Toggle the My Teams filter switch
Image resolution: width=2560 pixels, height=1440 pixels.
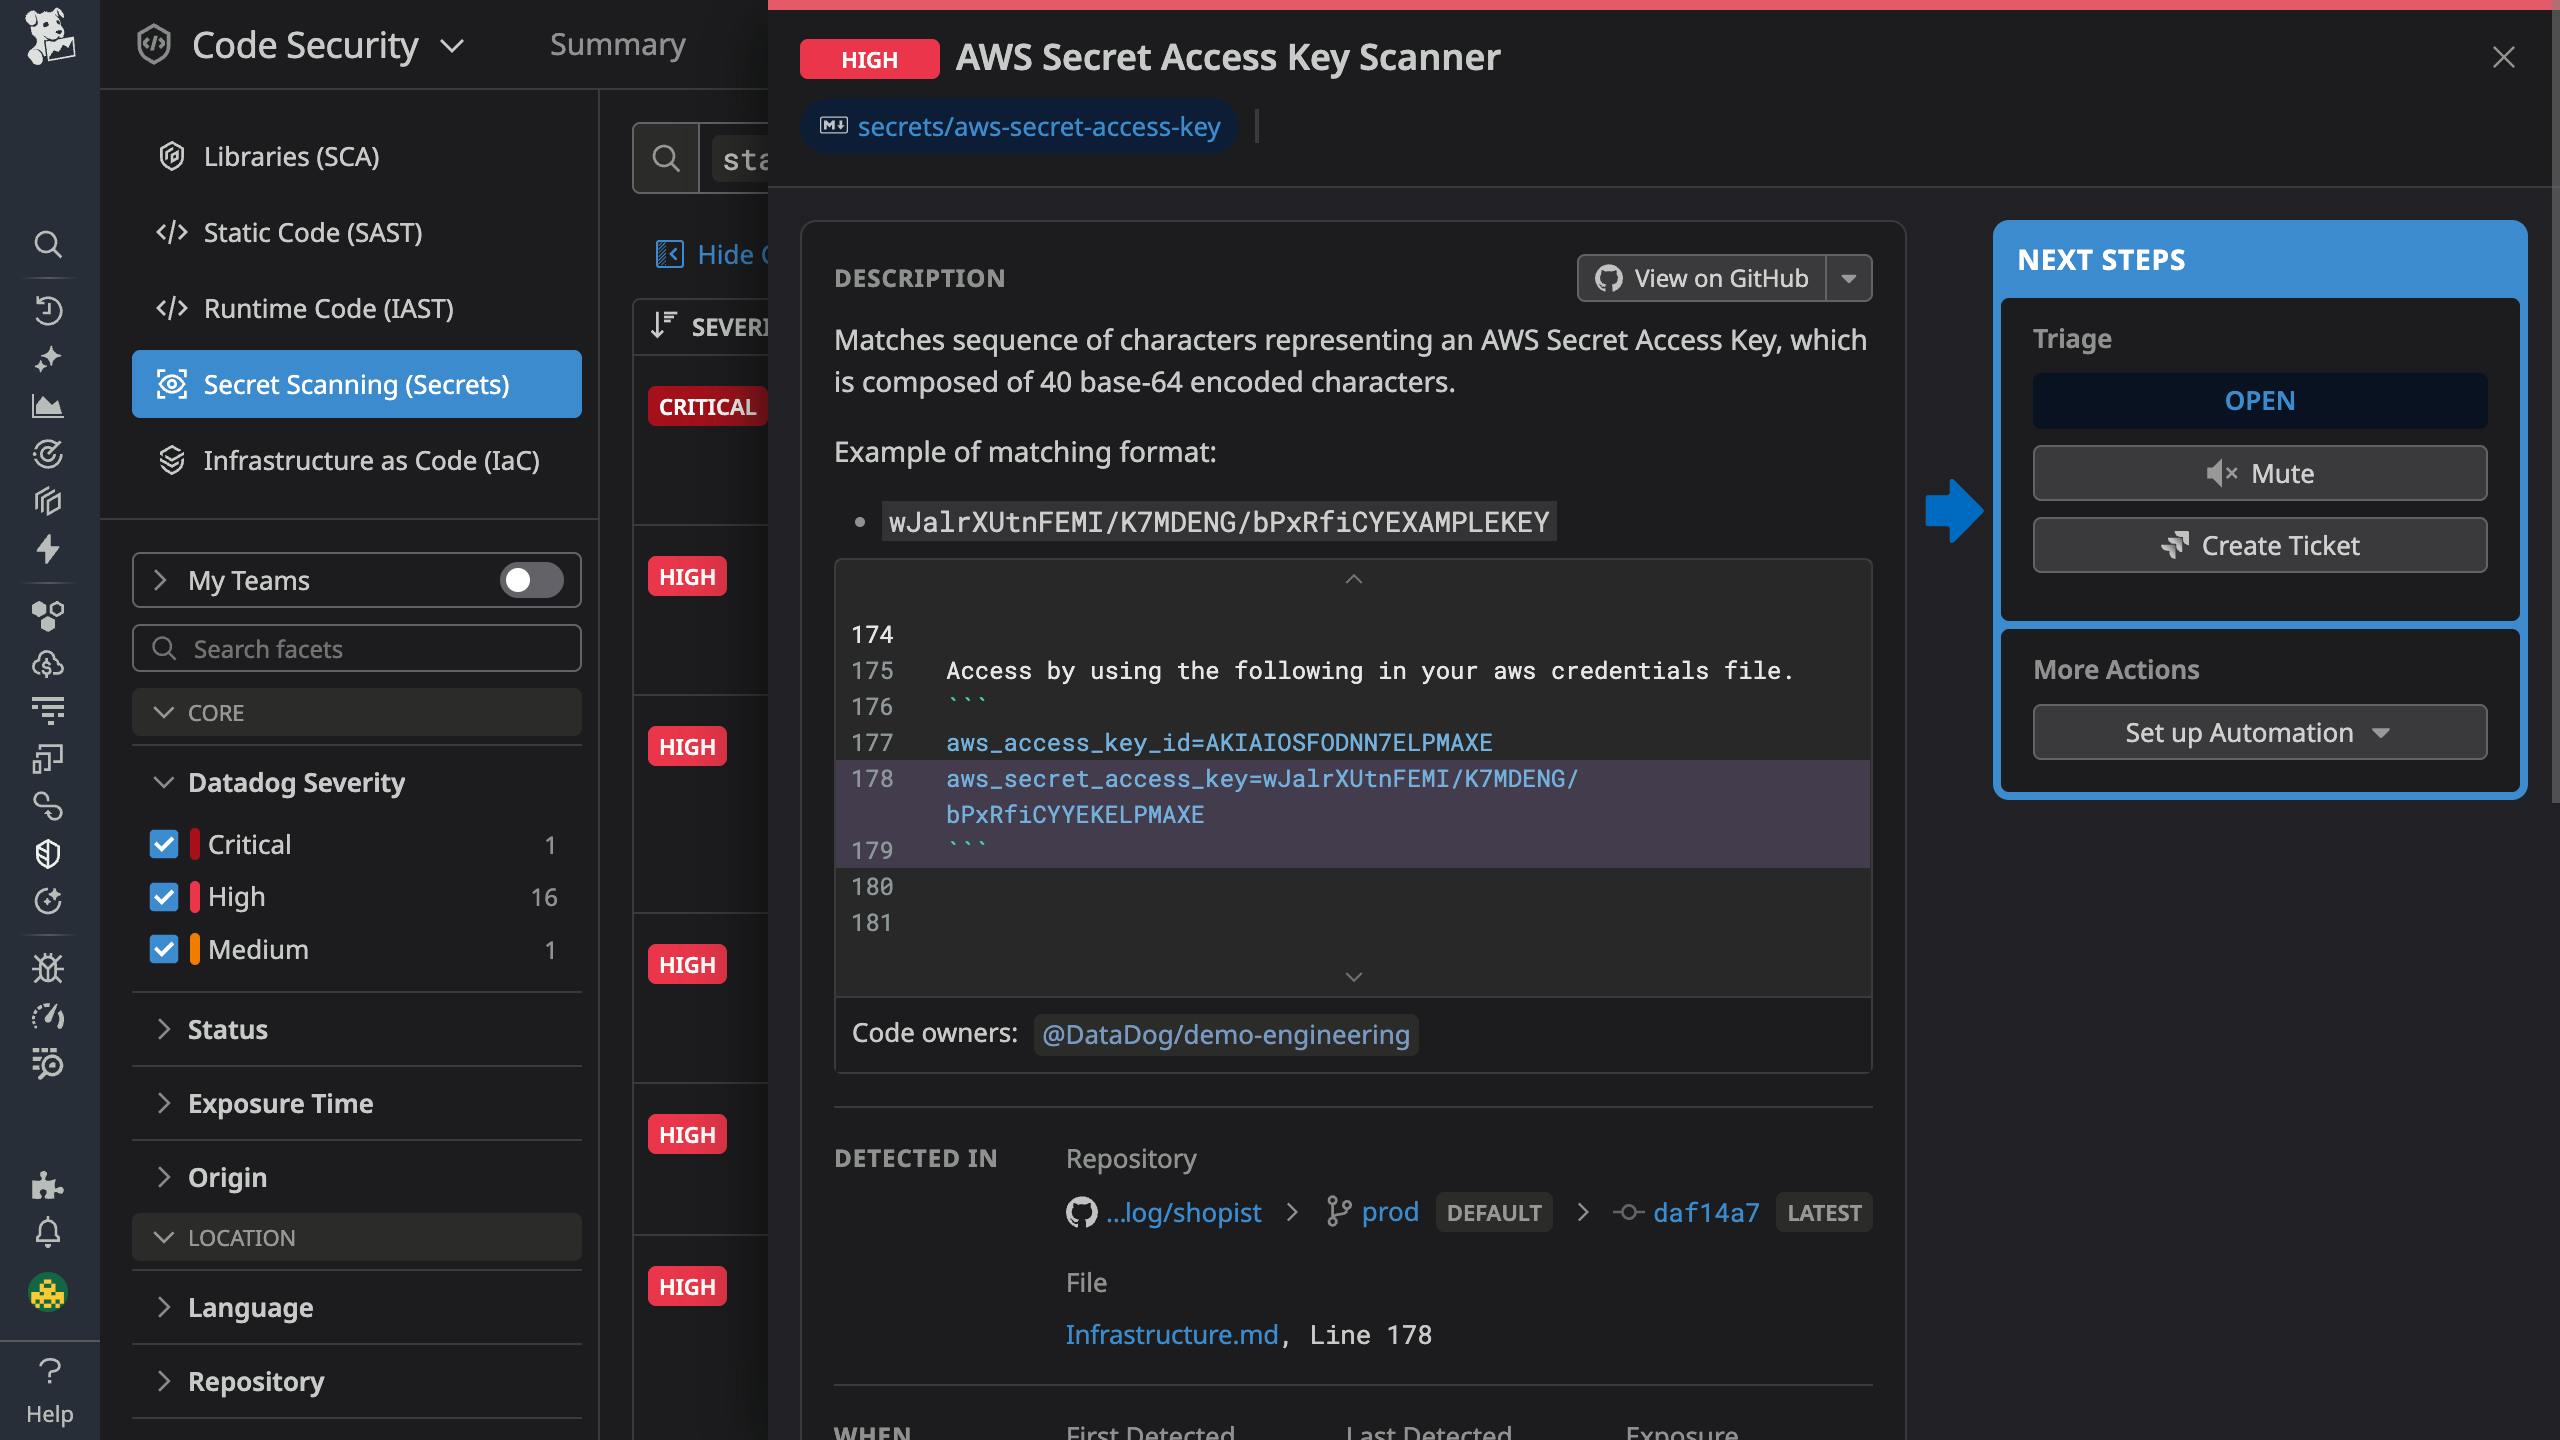531,580
